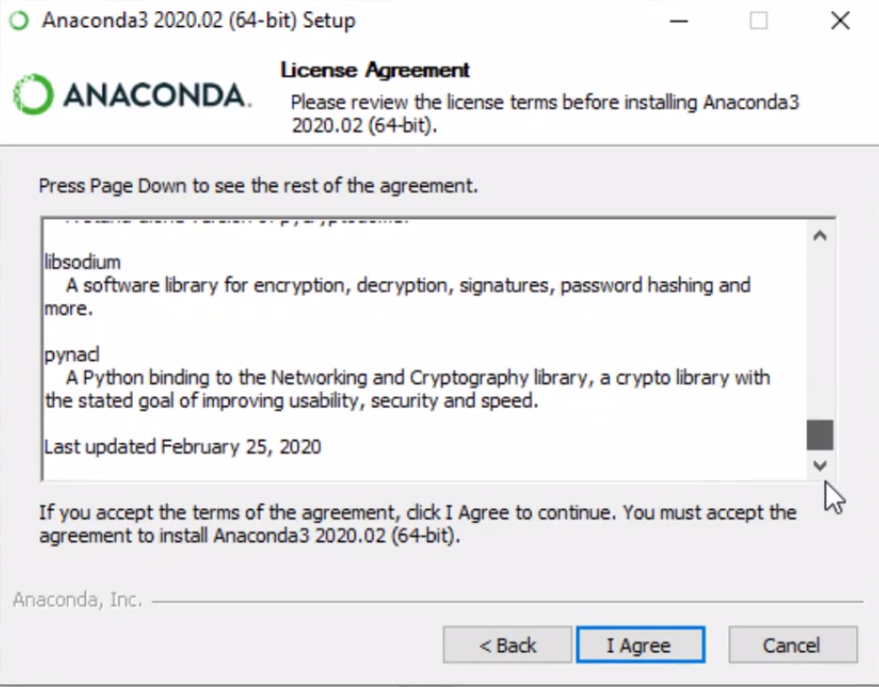Screen dimensions: 879x687
Task: Close the Setup window with the X
Action: 840,21
